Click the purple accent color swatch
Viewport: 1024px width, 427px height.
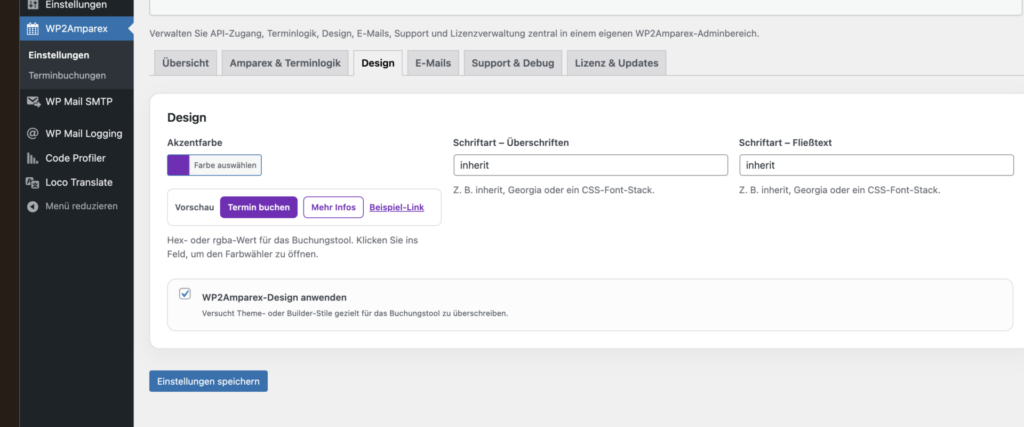(178, 165)
